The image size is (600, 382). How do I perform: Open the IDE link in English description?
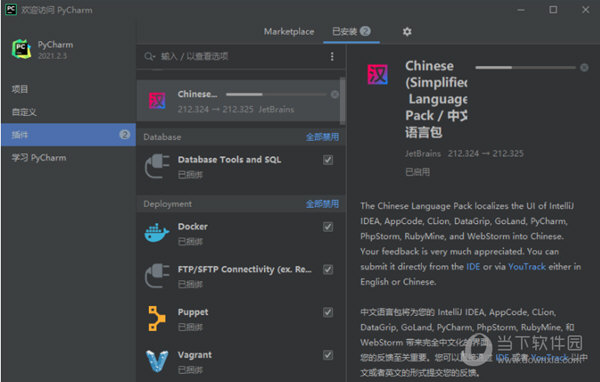point(473,266)
